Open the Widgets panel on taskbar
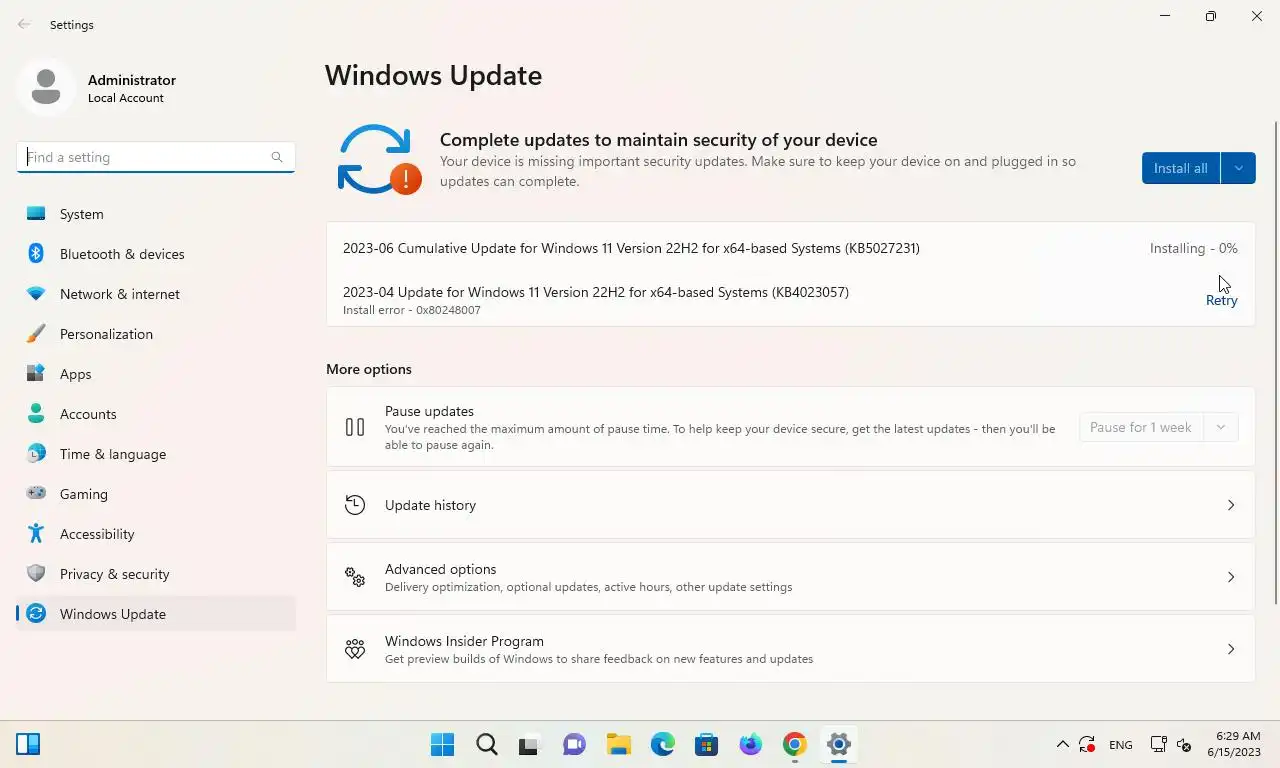The image size is (1280, 768). (x=28, y=744)
